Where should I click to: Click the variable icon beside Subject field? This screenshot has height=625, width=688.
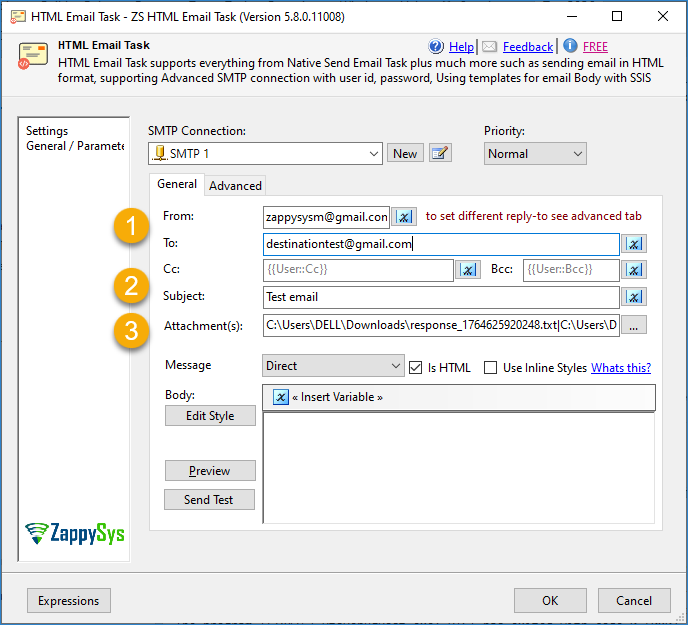point(634,297)
